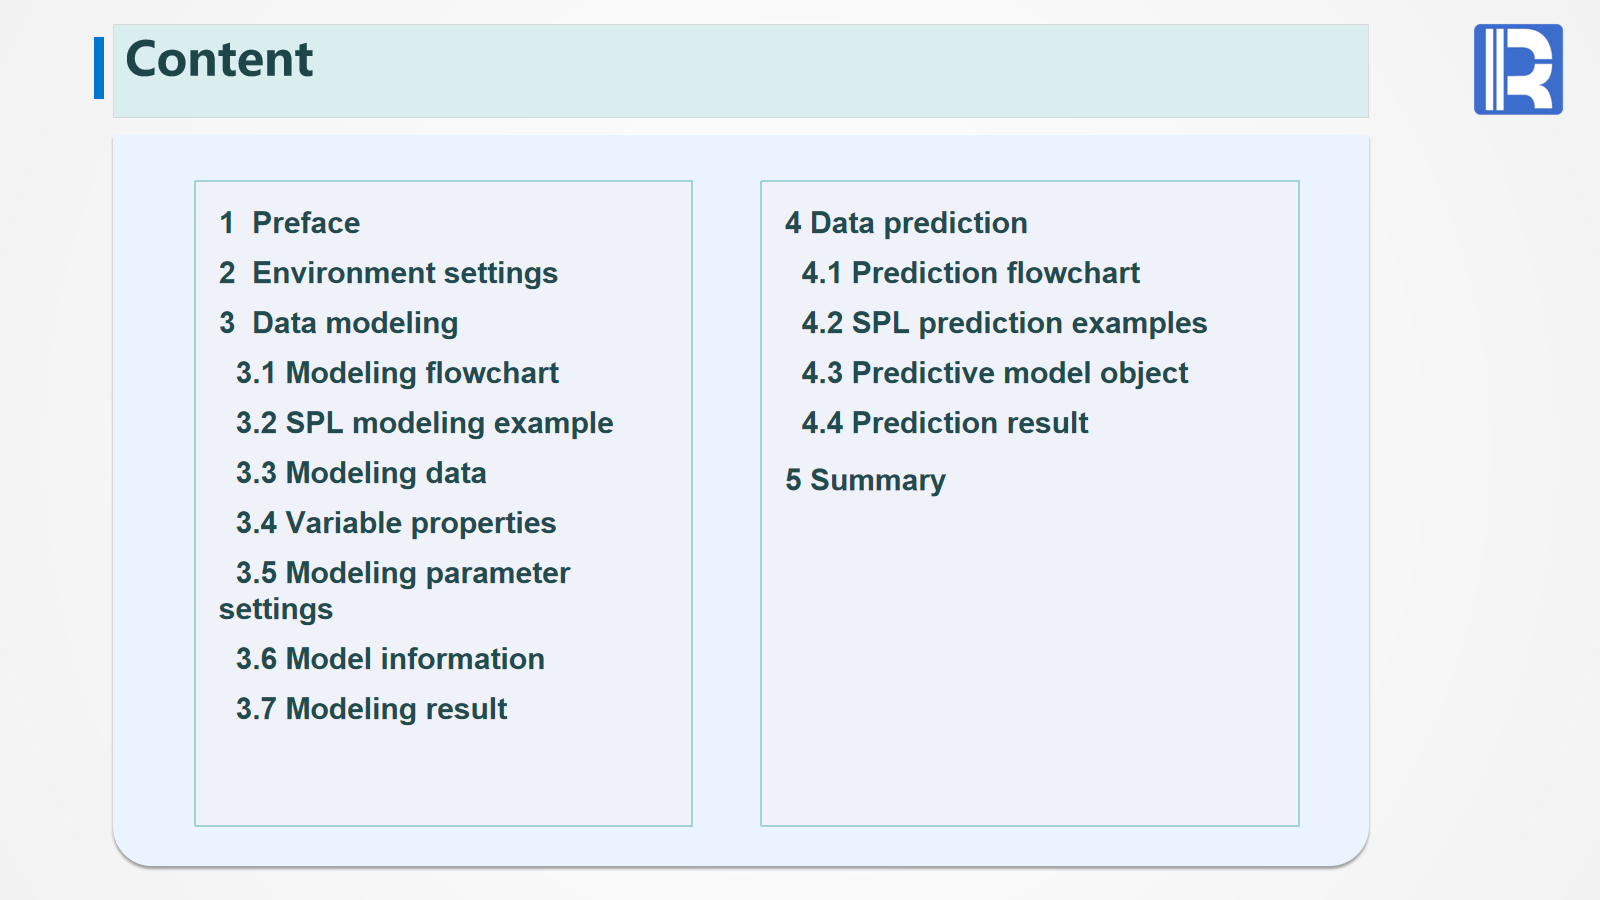Go to 3.7 Modeling result
Image resolution: width=1600 pixels, height=900 pixels.
(x=371, y=709)
